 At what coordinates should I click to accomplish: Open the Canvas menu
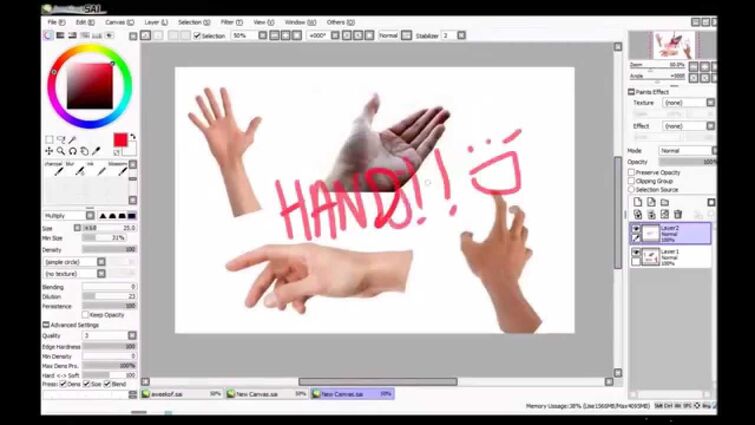pyautogui.click(x=119, y=22)
